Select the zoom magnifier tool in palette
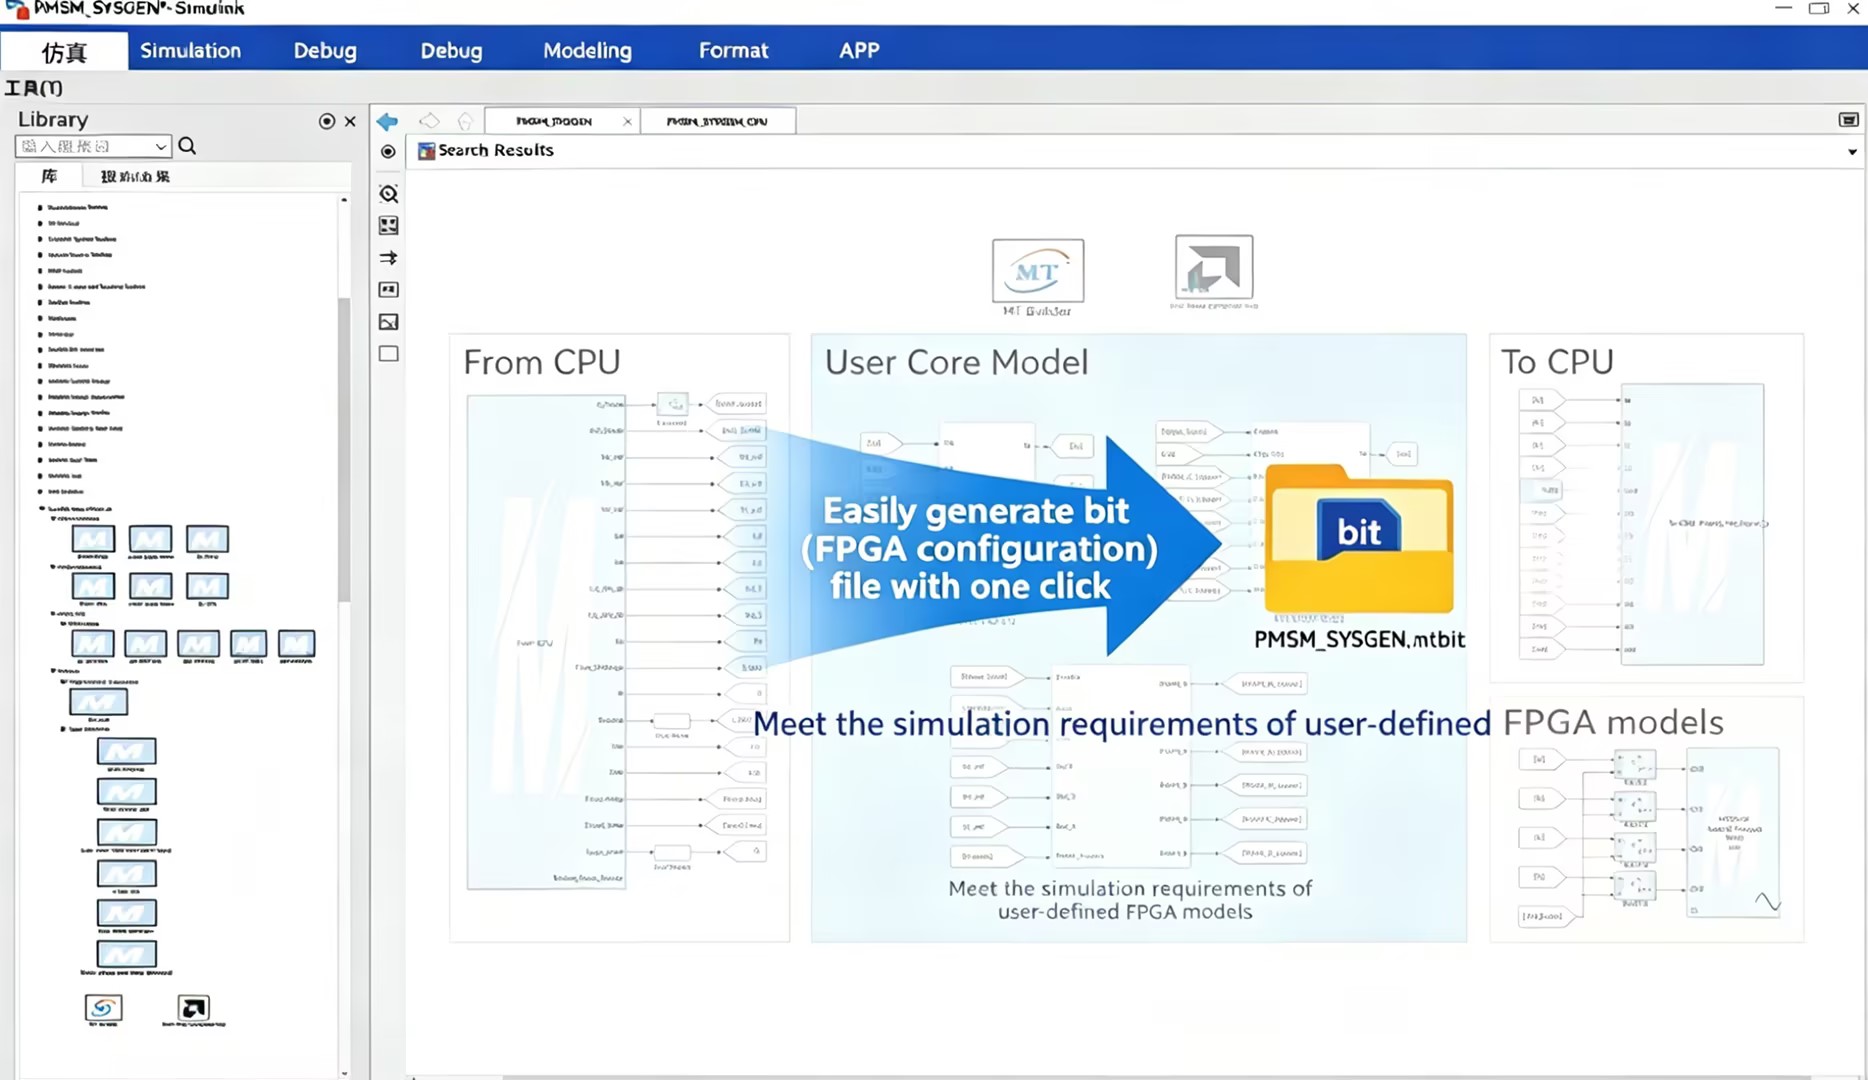 tap(389, 194)
